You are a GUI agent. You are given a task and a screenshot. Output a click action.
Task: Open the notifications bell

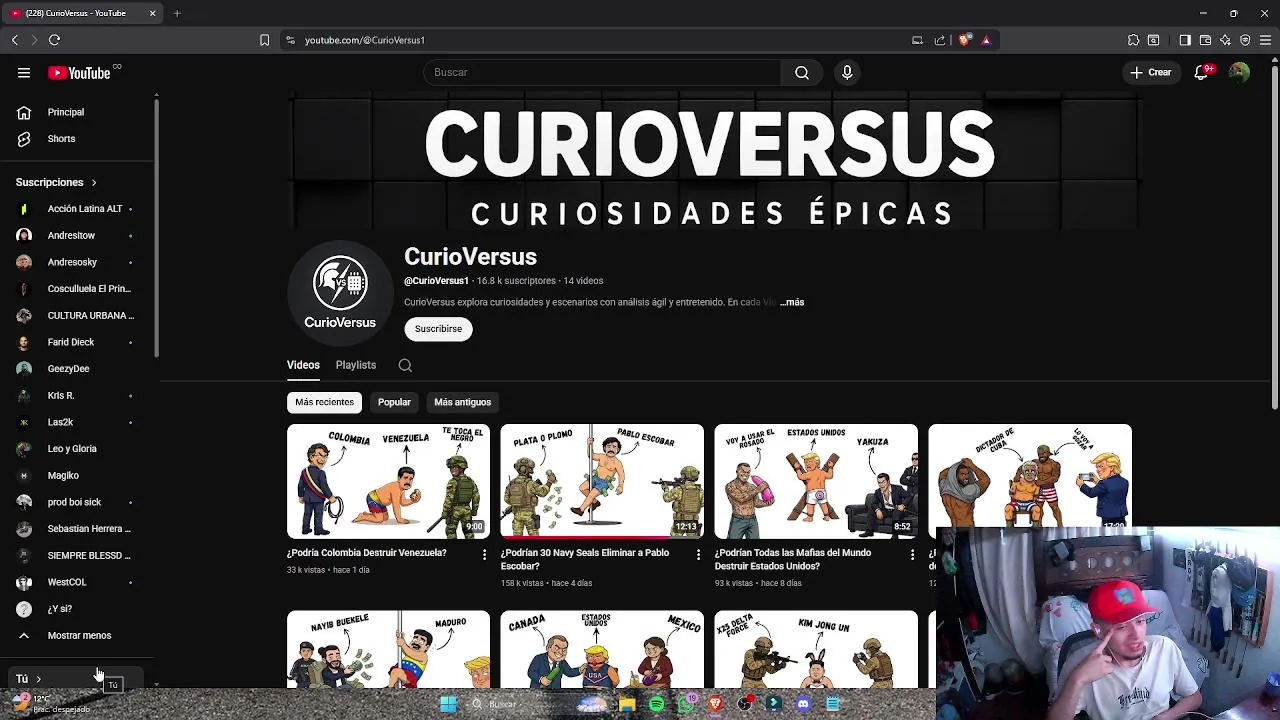click(x=1201, y=72)
